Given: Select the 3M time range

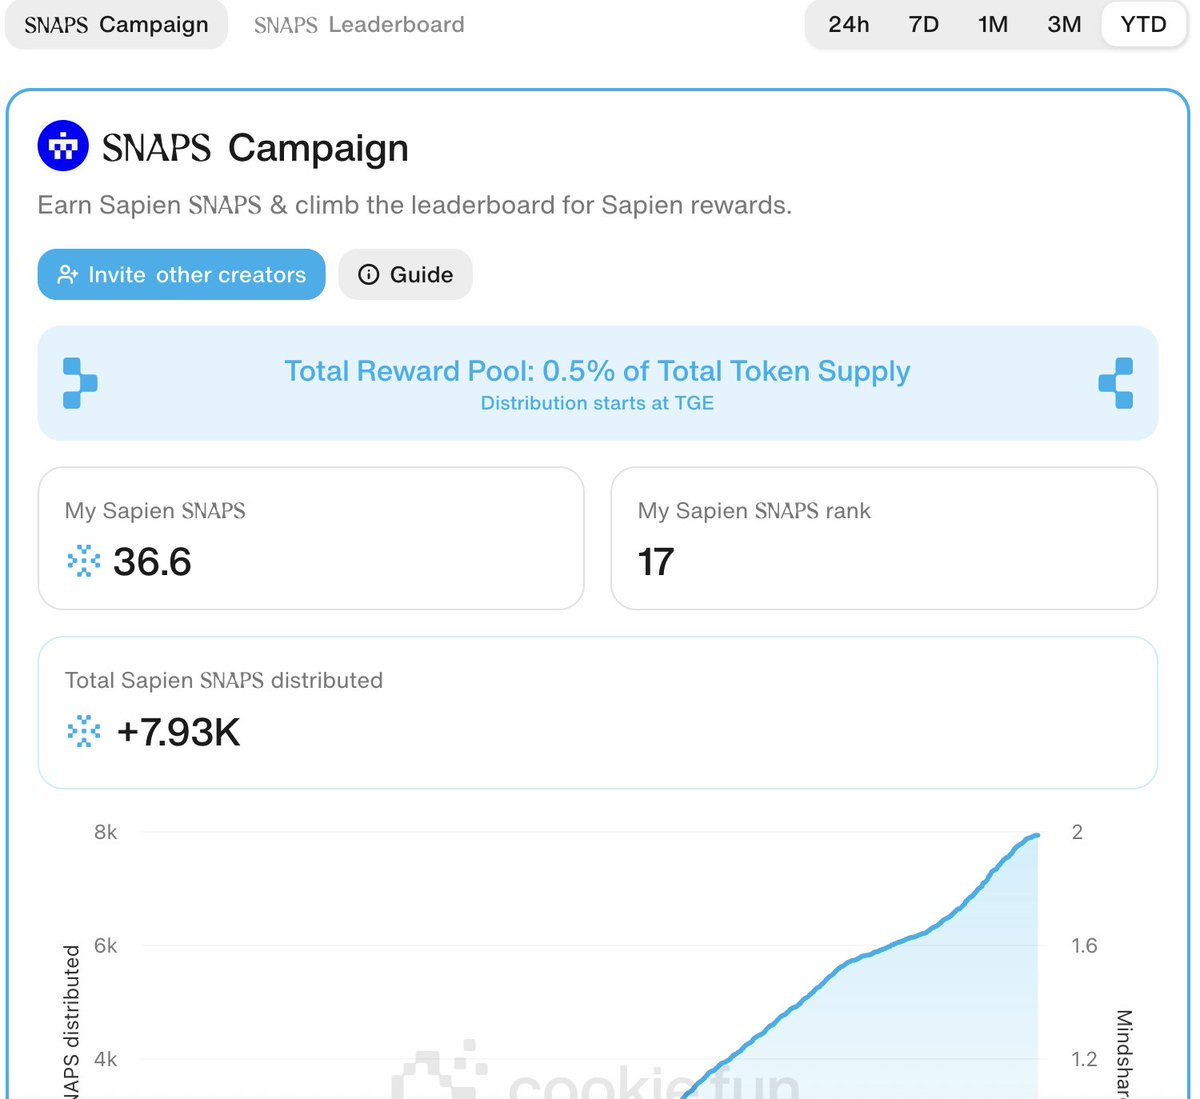Looking at the screenshot, I should (1064, 25).
